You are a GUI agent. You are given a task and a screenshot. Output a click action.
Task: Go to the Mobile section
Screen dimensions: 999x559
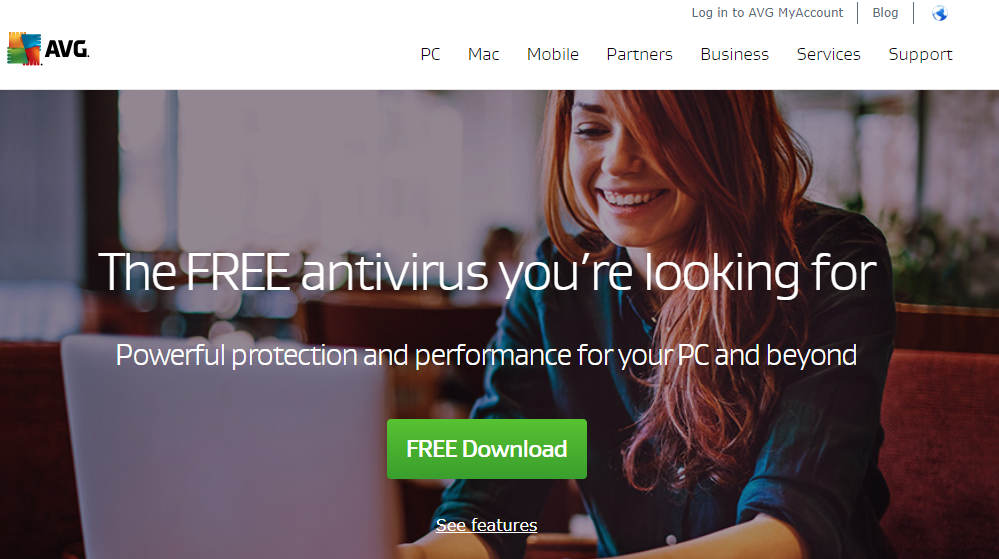(552, 54)
